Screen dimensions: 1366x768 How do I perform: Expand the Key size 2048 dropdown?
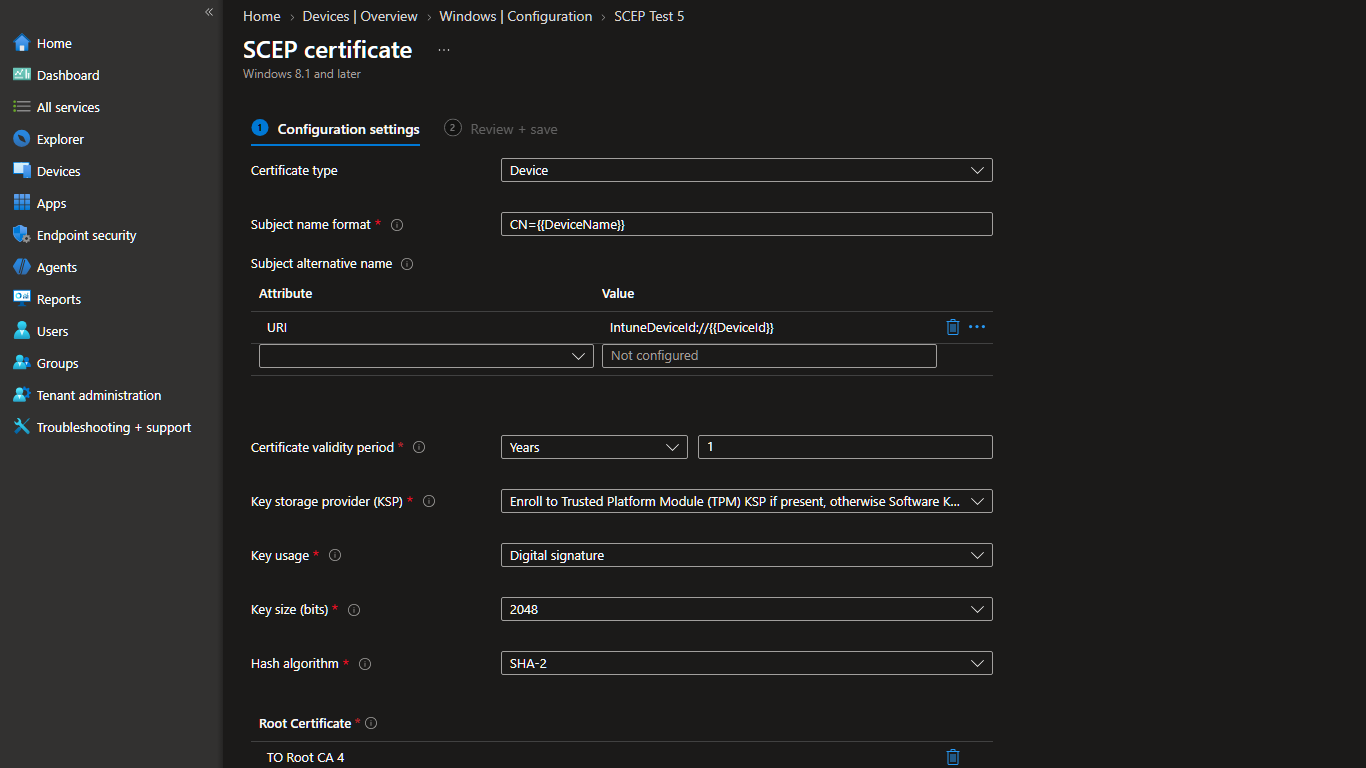pyautogui.click(x=747, y=609)
